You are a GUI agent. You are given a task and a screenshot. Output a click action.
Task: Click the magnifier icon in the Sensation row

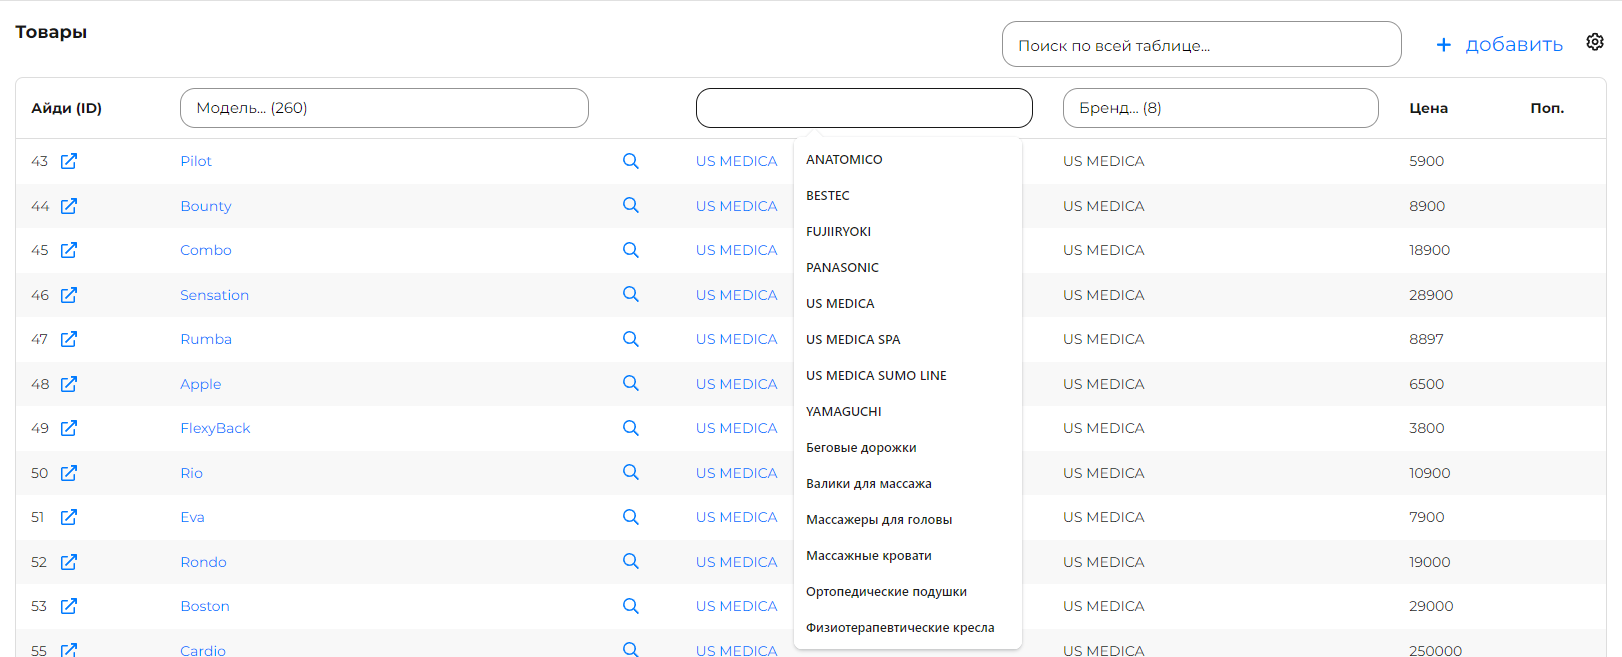click(631, 294)
